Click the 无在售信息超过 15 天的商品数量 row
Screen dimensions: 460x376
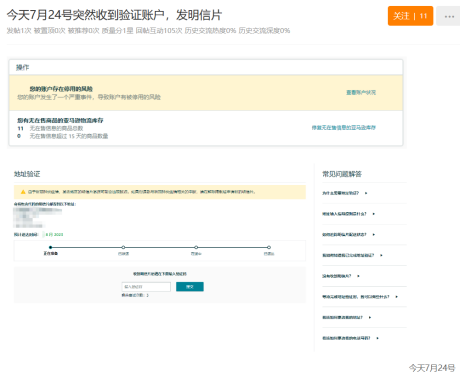pos(63,136)
